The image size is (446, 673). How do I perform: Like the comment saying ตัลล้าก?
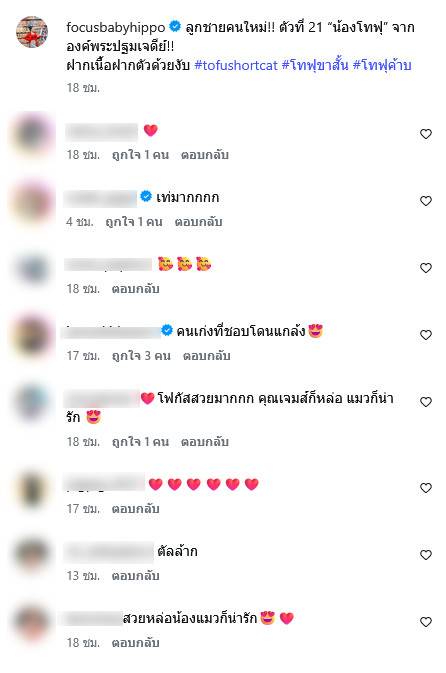(425, 555)
